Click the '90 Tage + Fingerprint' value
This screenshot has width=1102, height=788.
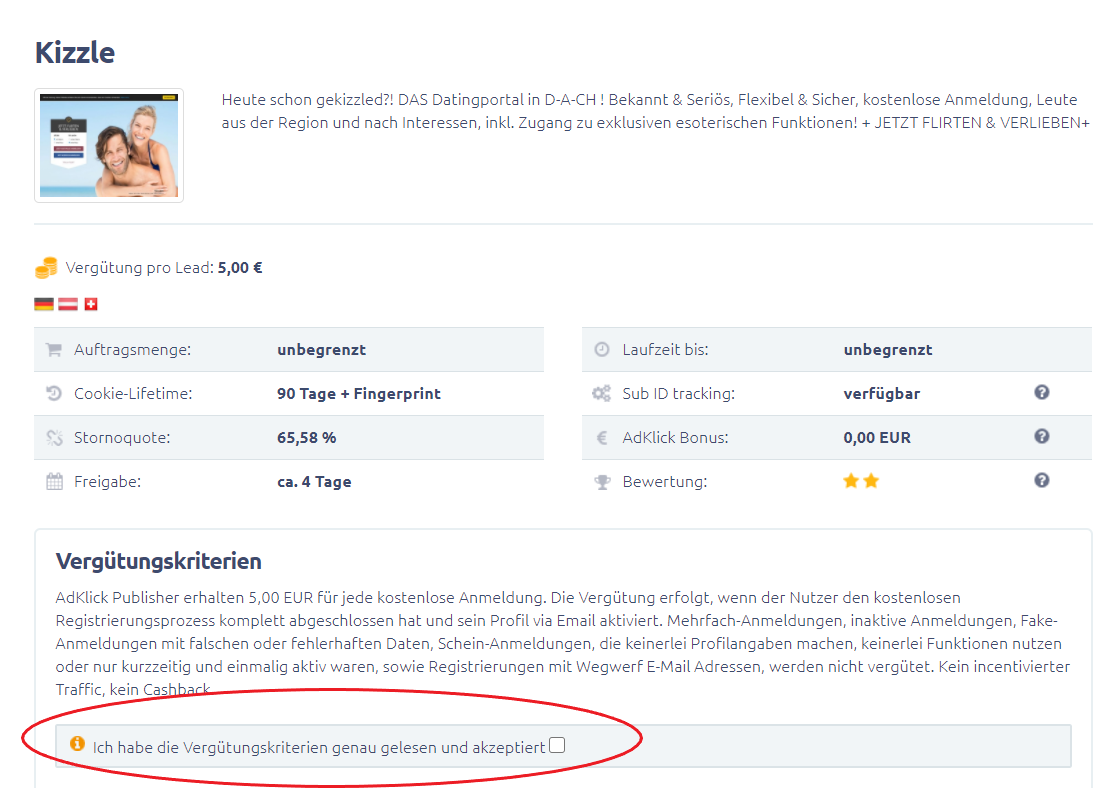point(358,394)
